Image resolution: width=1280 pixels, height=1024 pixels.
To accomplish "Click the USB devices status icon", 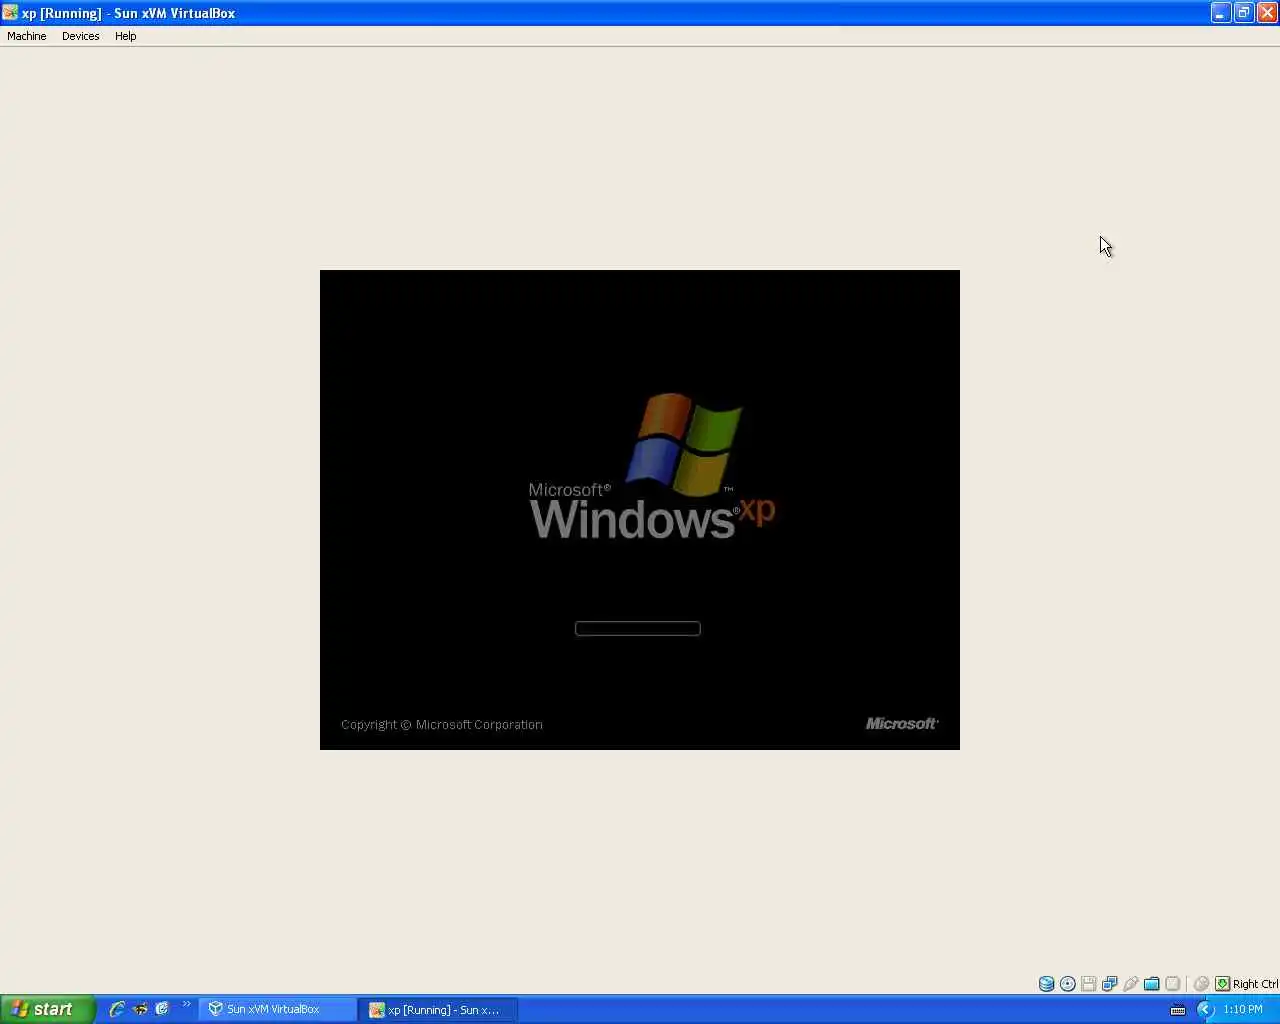I will click(1131, 984).
